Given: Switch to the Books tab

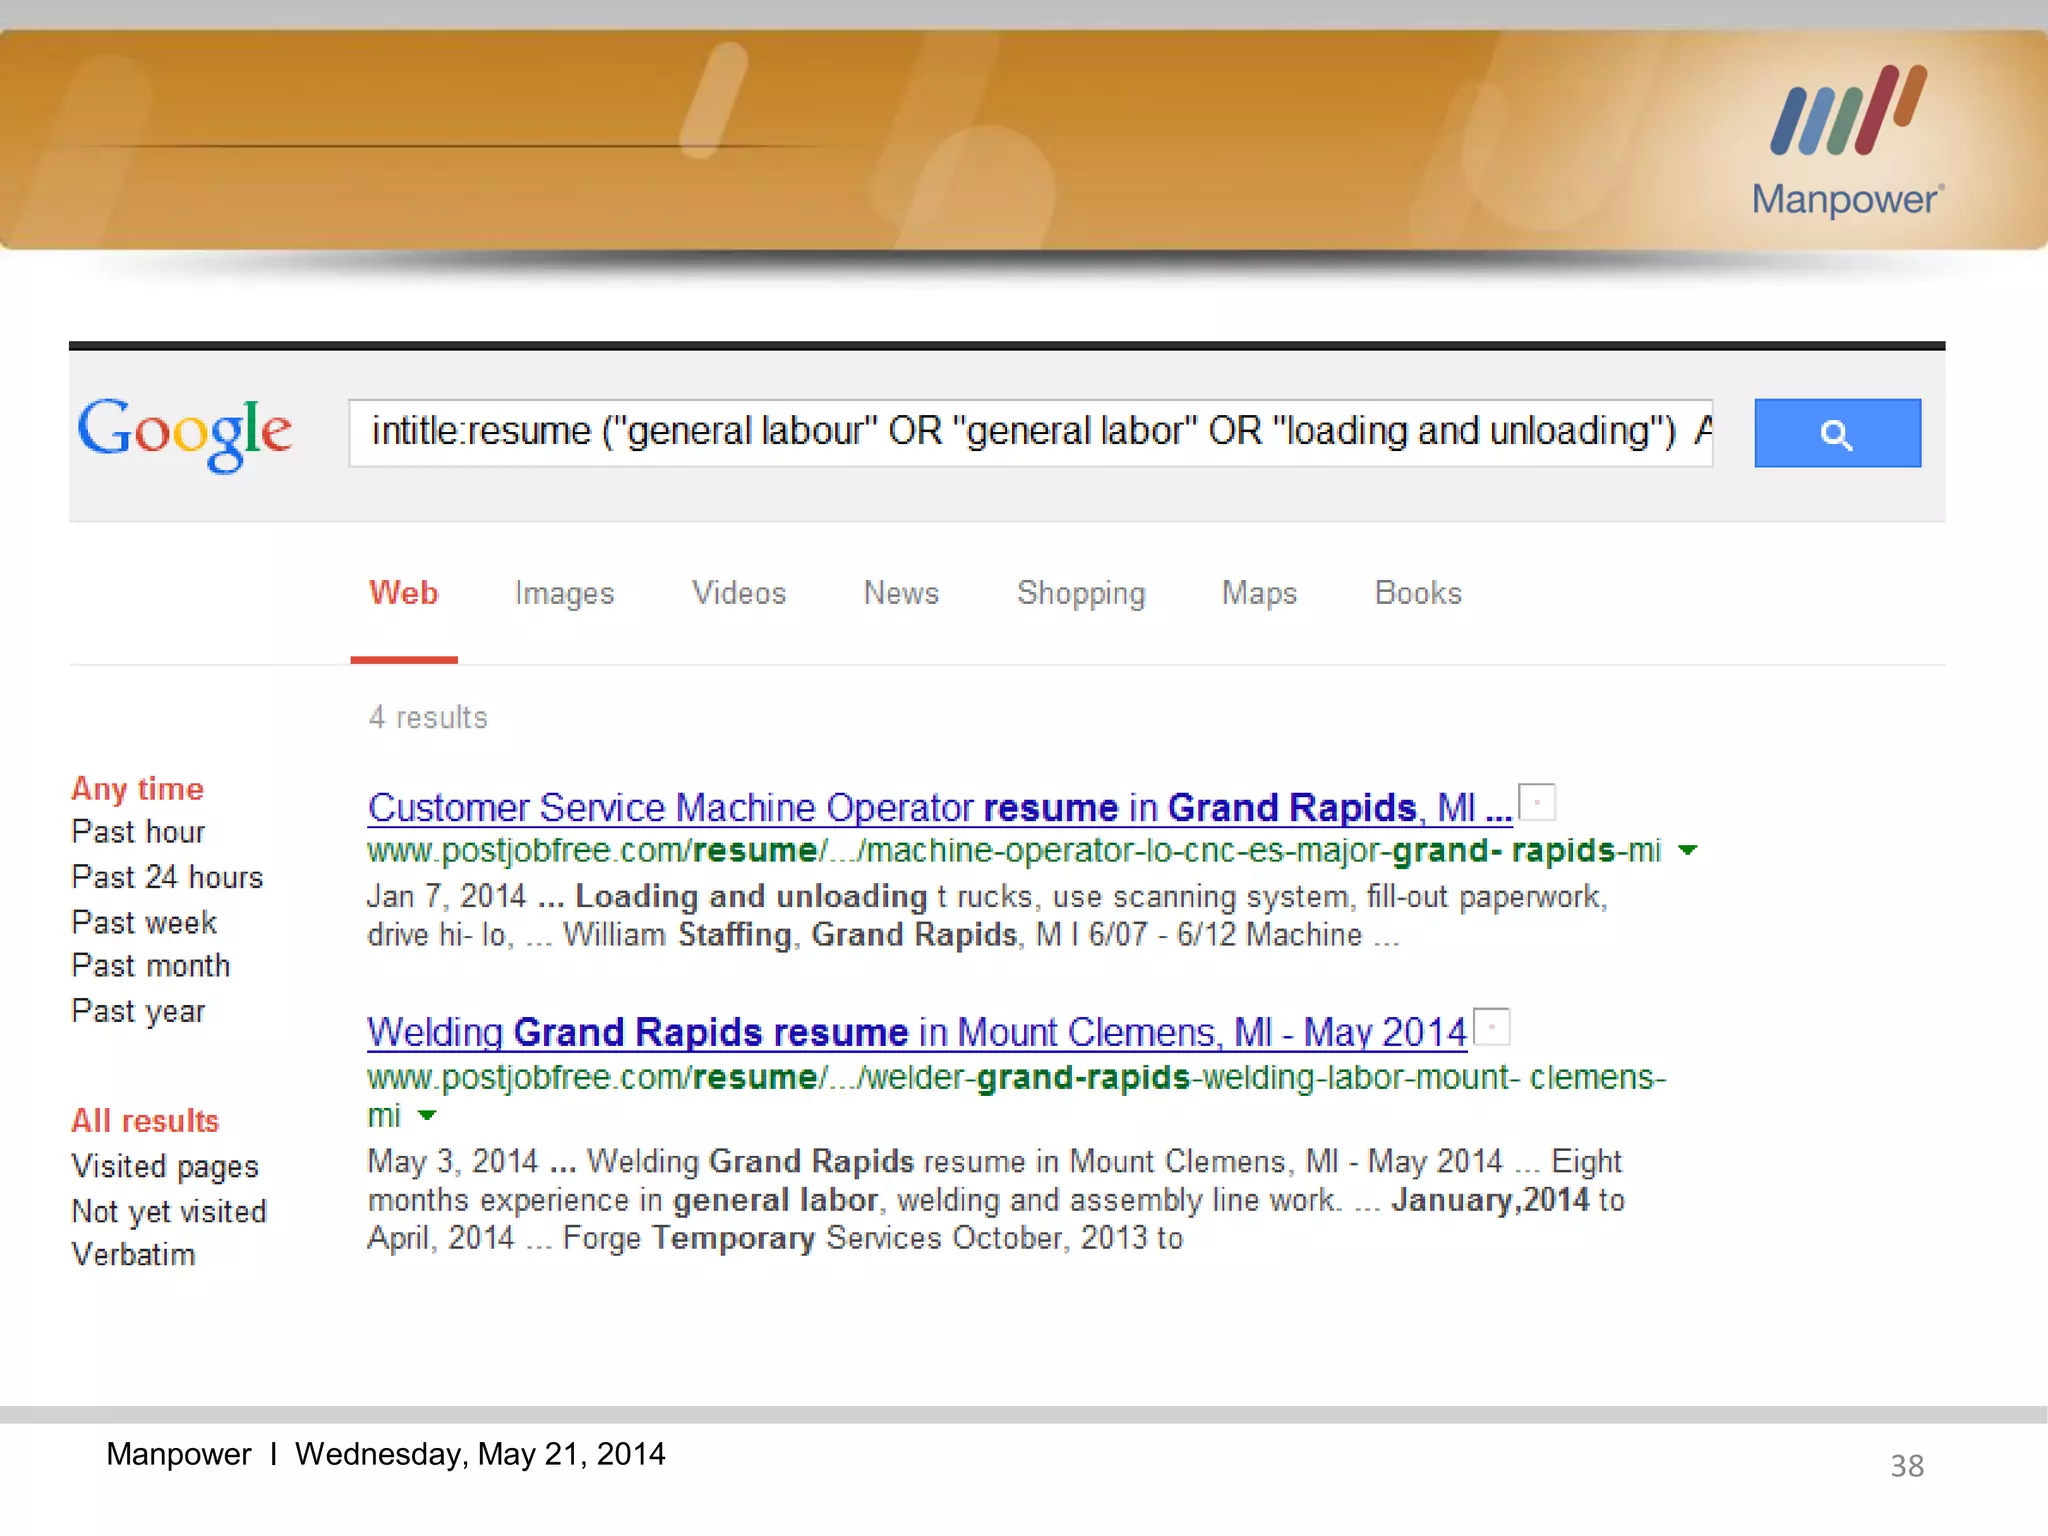Looking at the screenshot, I should click(x=1417, y=593).
